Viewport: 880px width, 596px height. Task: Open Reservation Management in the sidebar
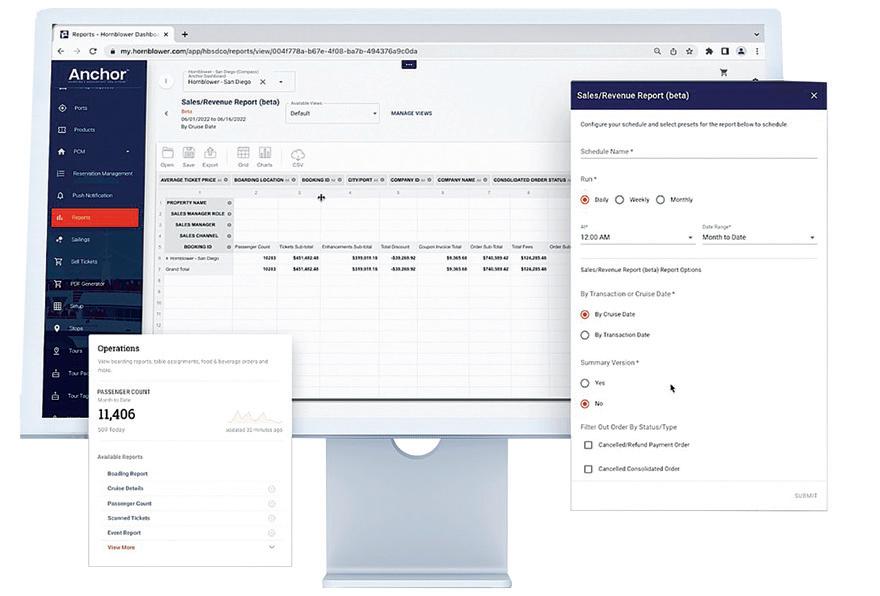click(x=102, y=173)
